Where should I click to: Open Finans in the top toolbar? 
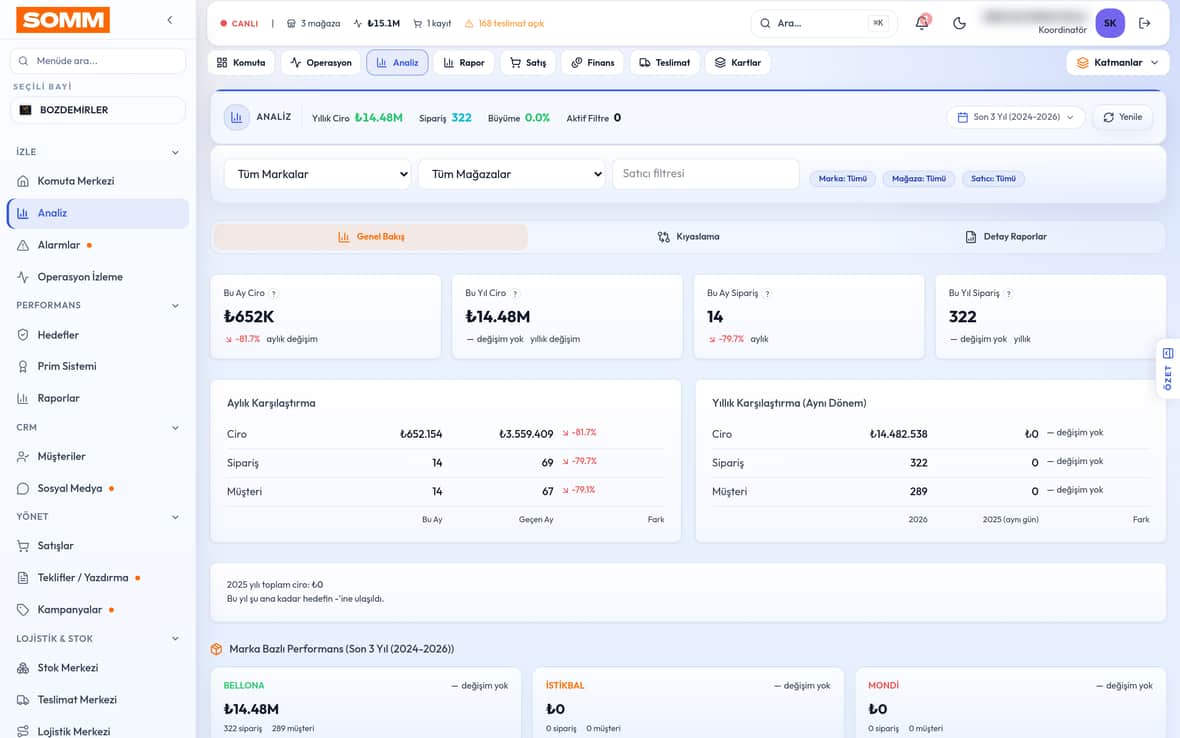(x=593, y=62)
